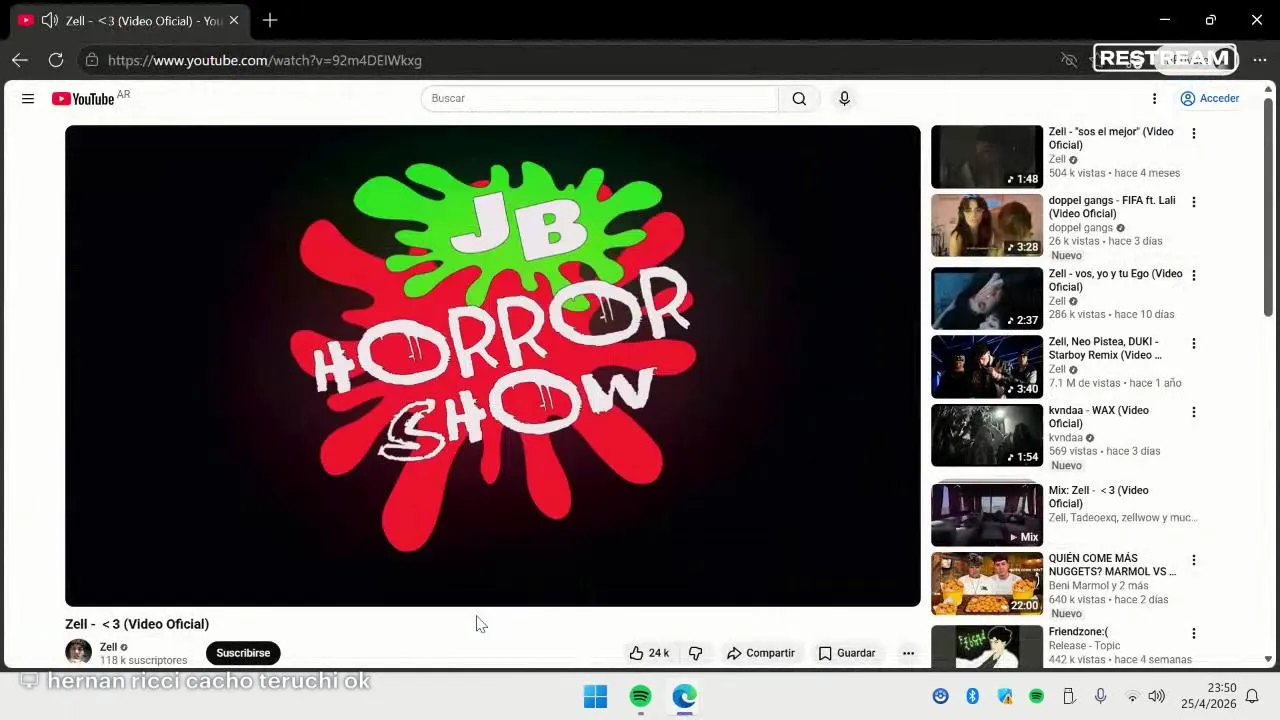The height and width of the screenshot is (720, 1280).
Task: Open title Zell - vos, yo y tu Ego
Action: point(1115,280)
